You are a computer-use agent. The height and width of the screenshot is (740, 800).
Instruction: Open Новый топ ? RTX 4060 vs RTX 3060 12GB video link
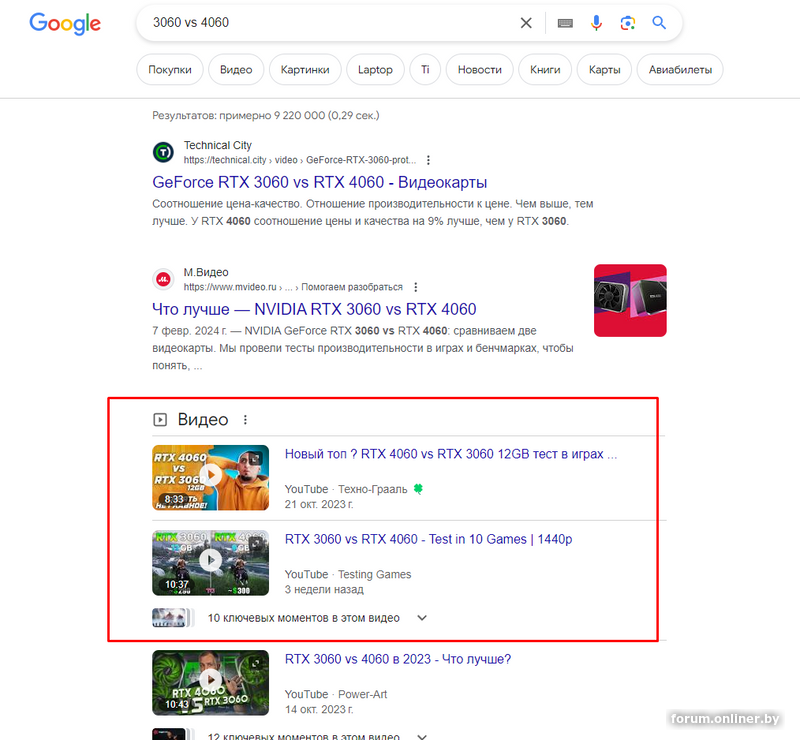[451, 454]
